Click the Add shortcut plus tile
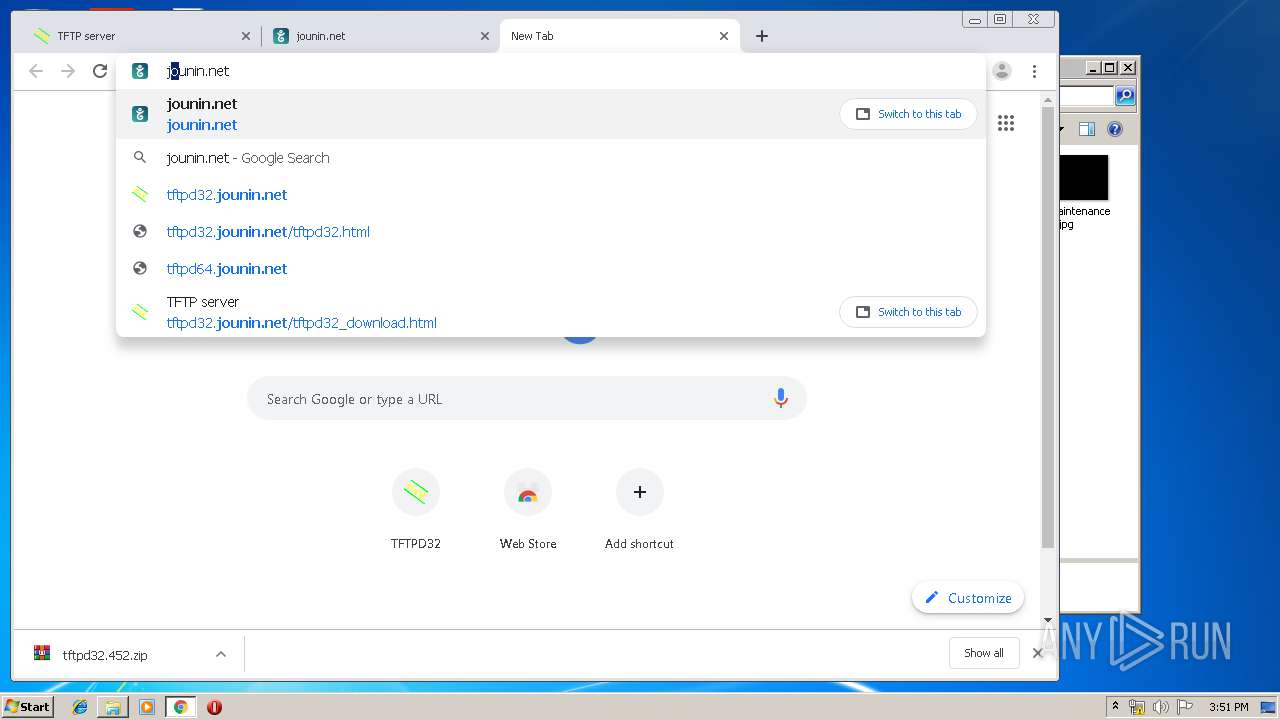 pyautogui.click(x=640, y=510)
